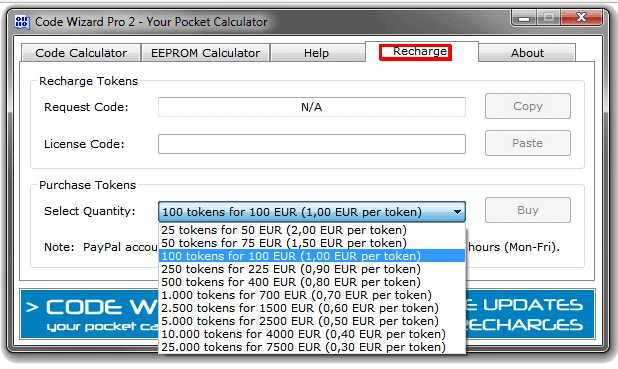
Task: Click the Paste button
Action: [x=528, y=143]
